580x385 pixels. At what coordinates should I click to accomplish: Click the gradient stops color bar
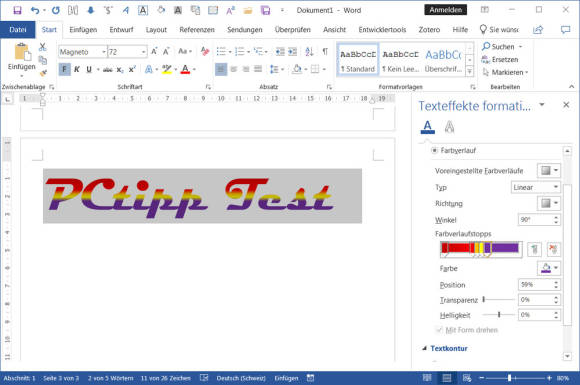[x=481, y=248]
